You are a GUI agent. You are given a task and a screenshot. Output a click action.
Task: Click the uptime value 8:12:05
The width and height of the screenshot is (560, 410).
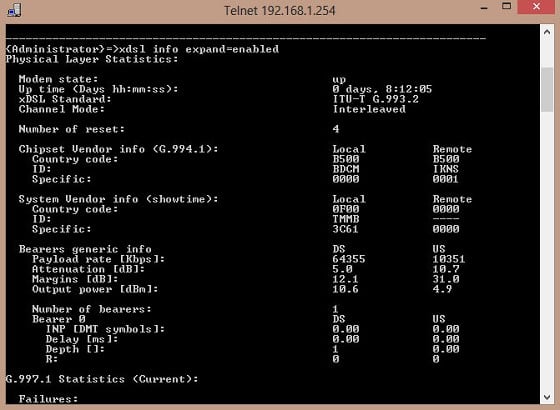point(409,89)
